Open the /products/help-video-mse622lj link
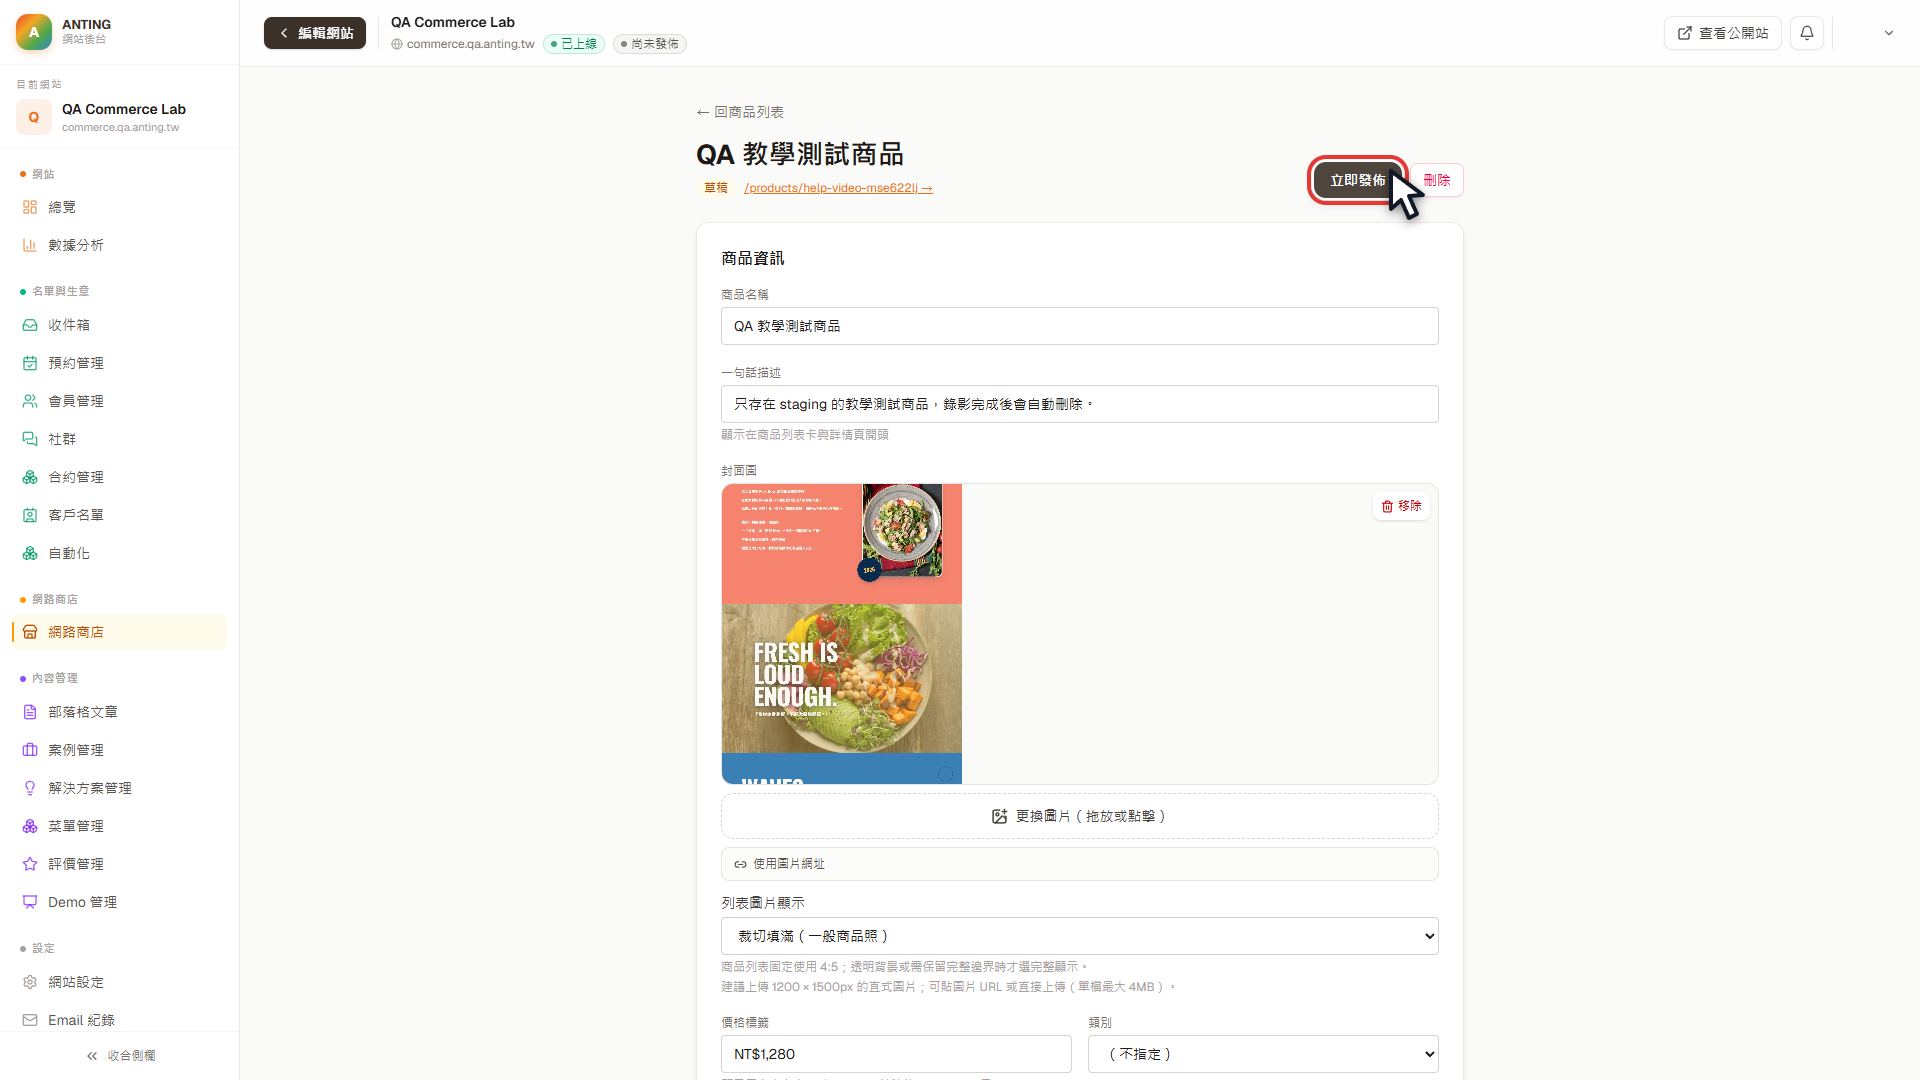This screenshot has height=1080, width=1920. point(838,188)
